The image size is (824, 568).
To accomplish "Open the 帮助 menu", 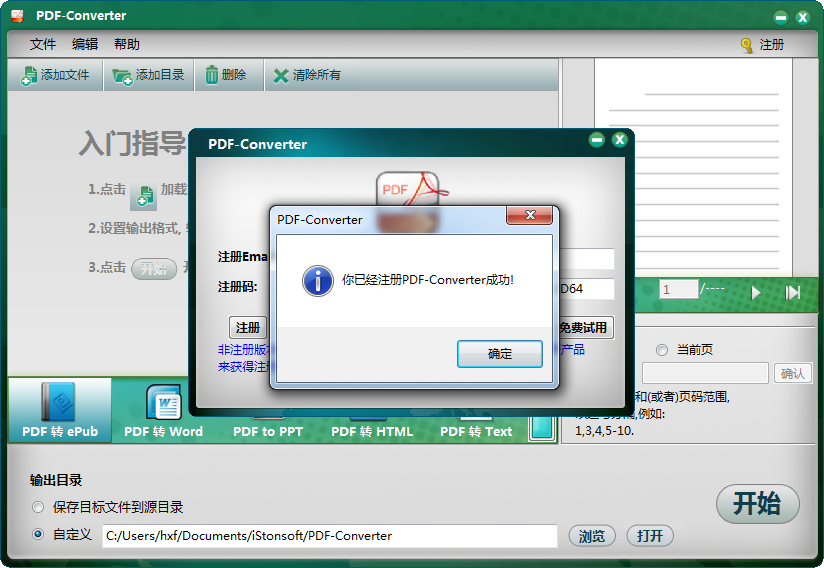I will tap(127, 44).
